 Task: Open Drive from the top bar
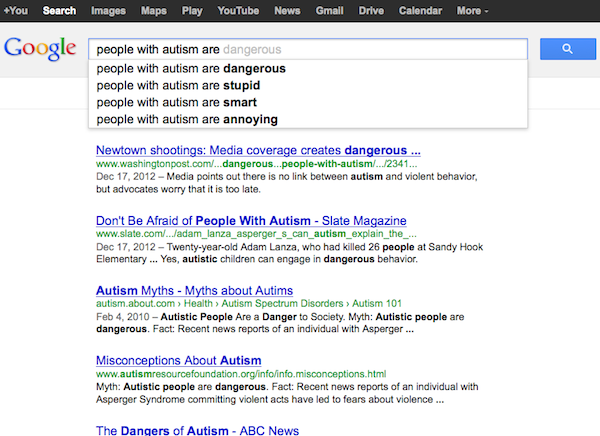(371, 11)
